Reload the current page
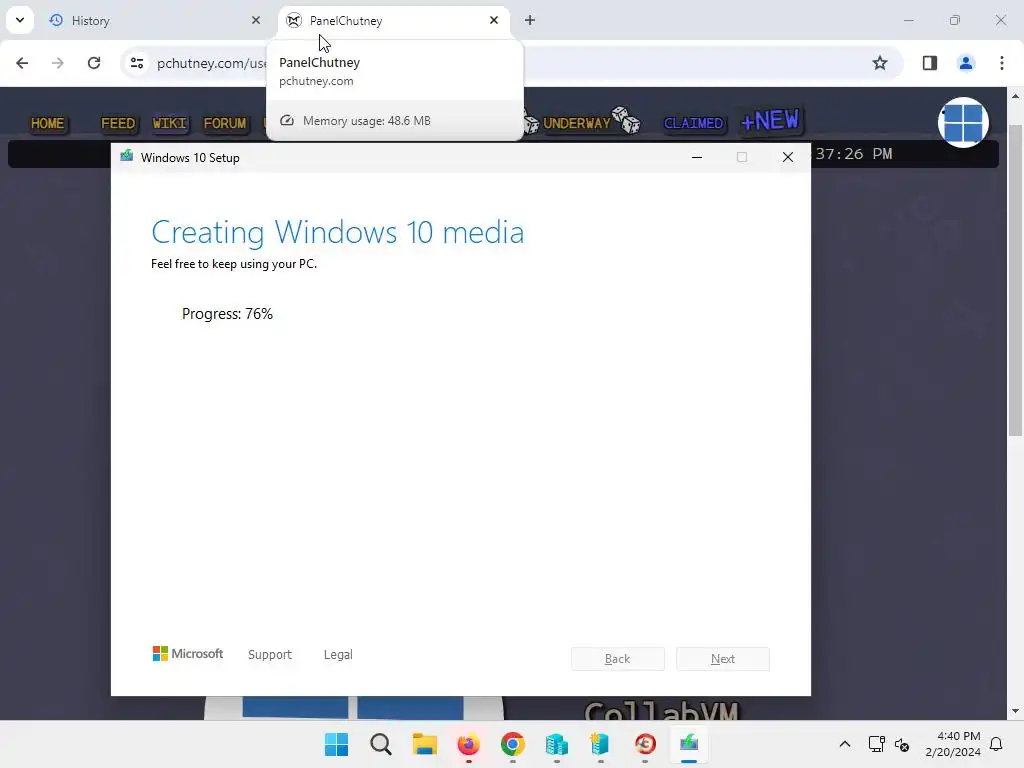 94,63
